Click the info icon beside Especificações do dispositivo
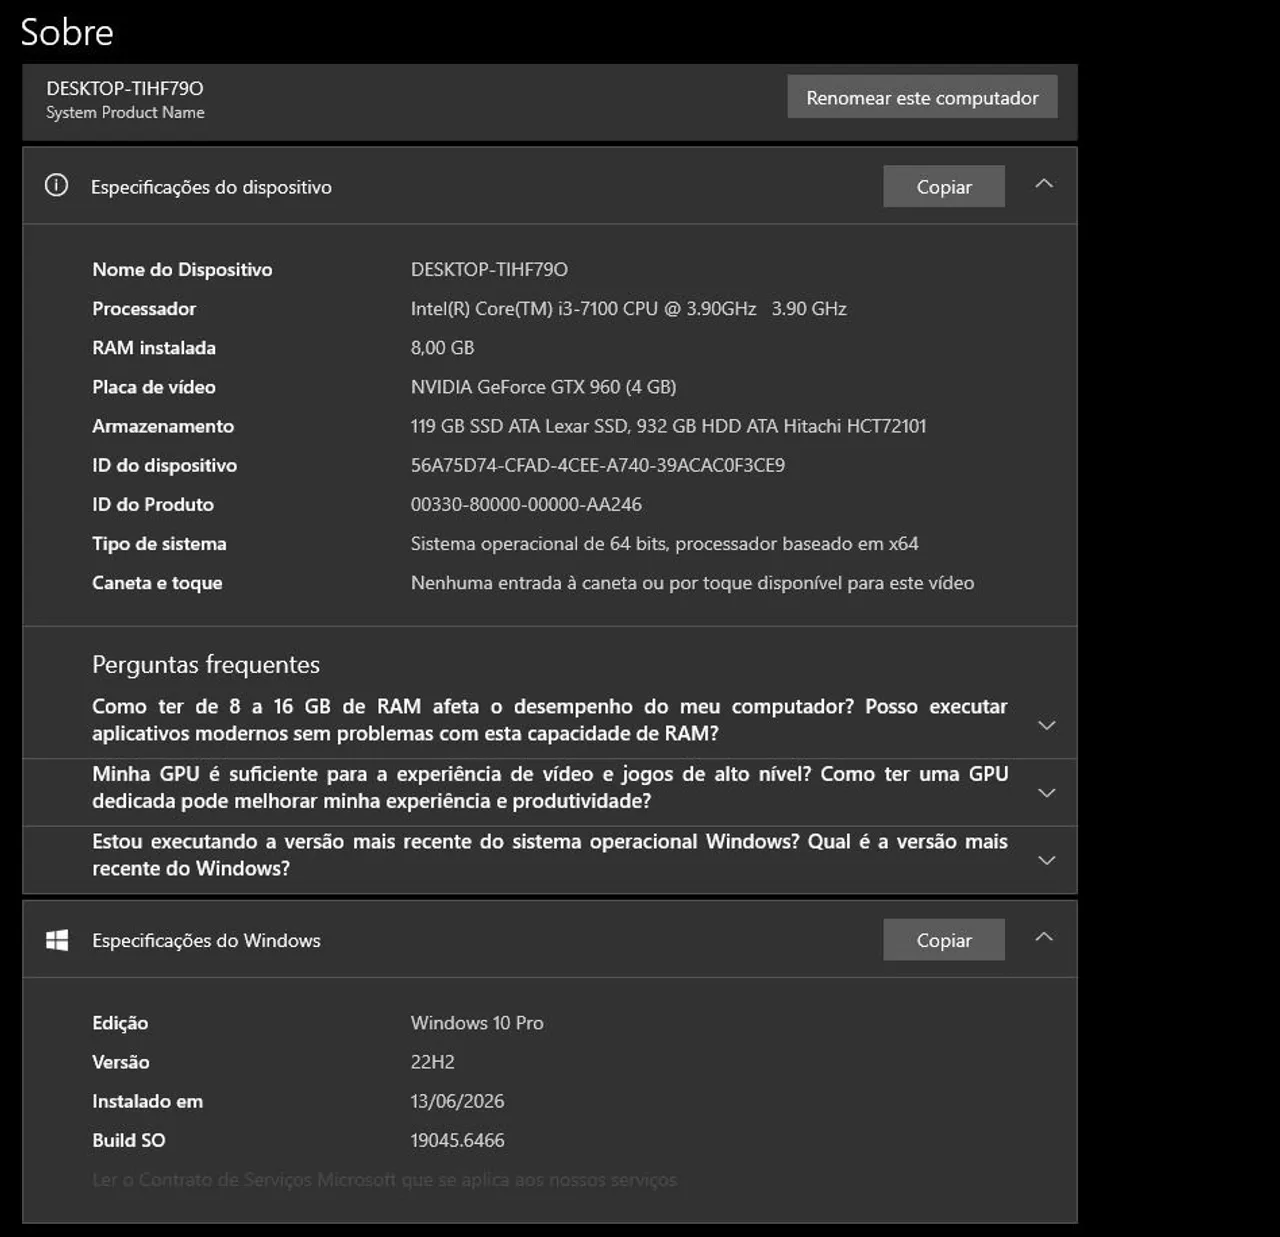 pyautogui.click(x=57, y=185)
